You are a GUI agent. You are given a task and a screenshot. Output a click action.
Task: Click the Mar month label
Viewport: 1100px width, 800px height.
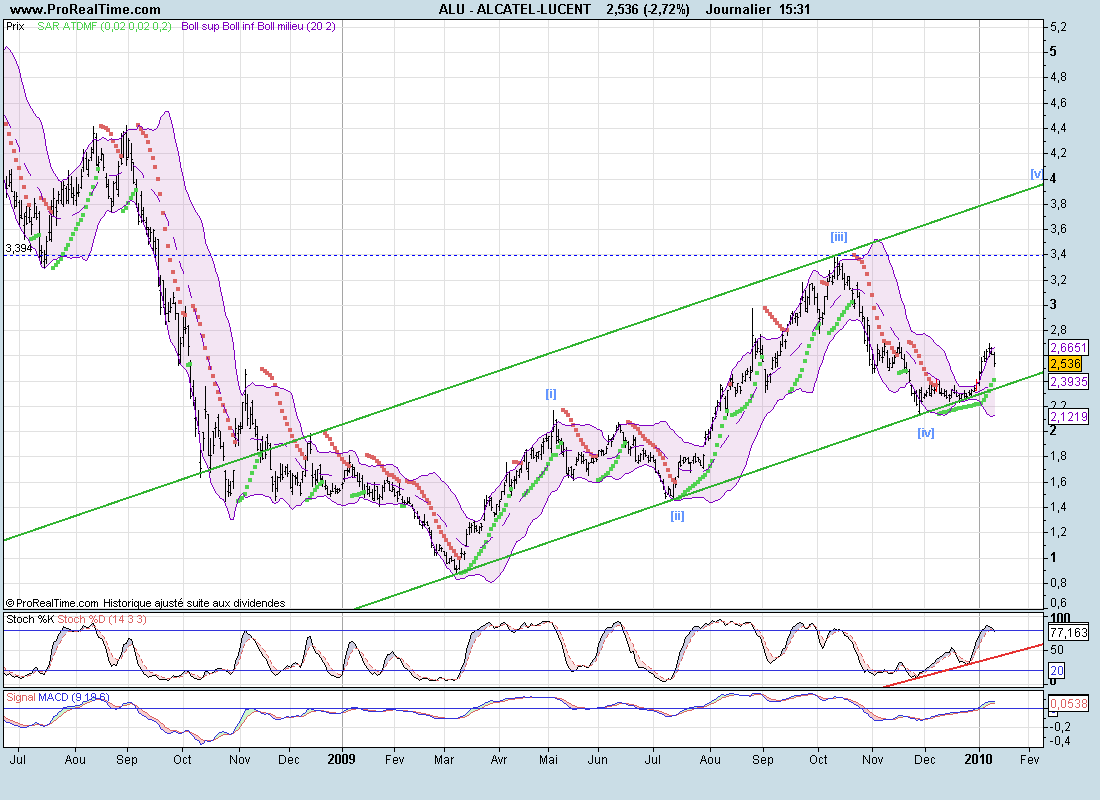click(x=443, y=759)
